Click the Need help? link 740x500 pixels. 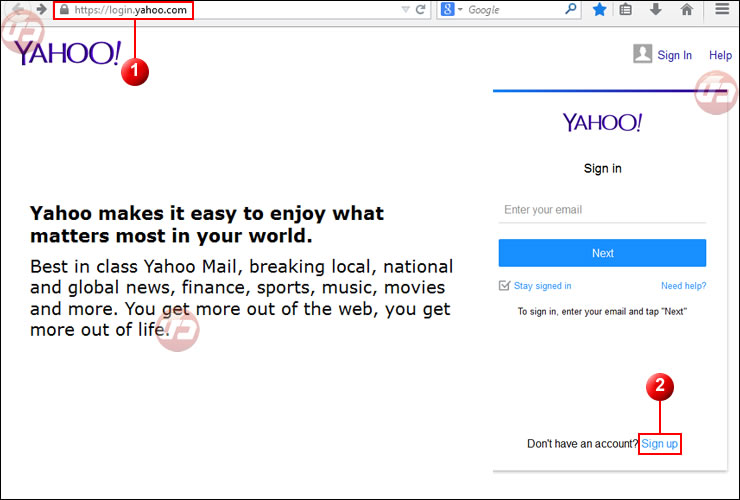coord(683,286)
